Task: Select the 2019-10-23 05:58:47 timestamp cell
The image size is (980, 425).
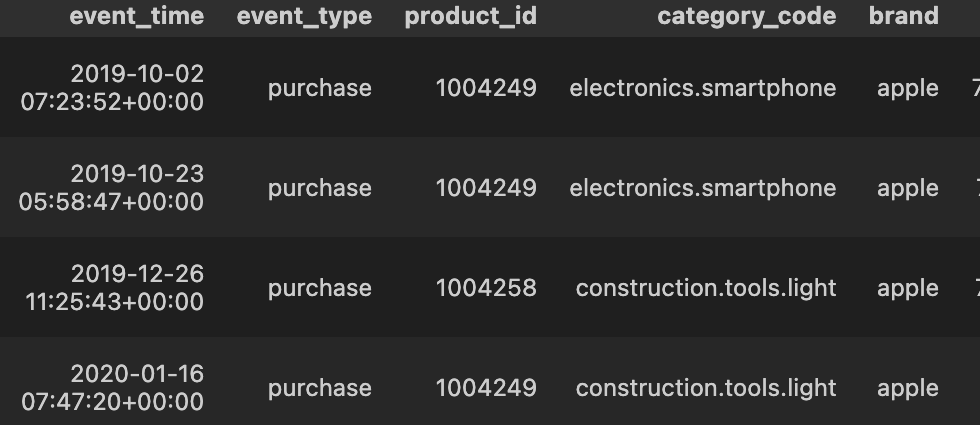Action: (111, 188)
